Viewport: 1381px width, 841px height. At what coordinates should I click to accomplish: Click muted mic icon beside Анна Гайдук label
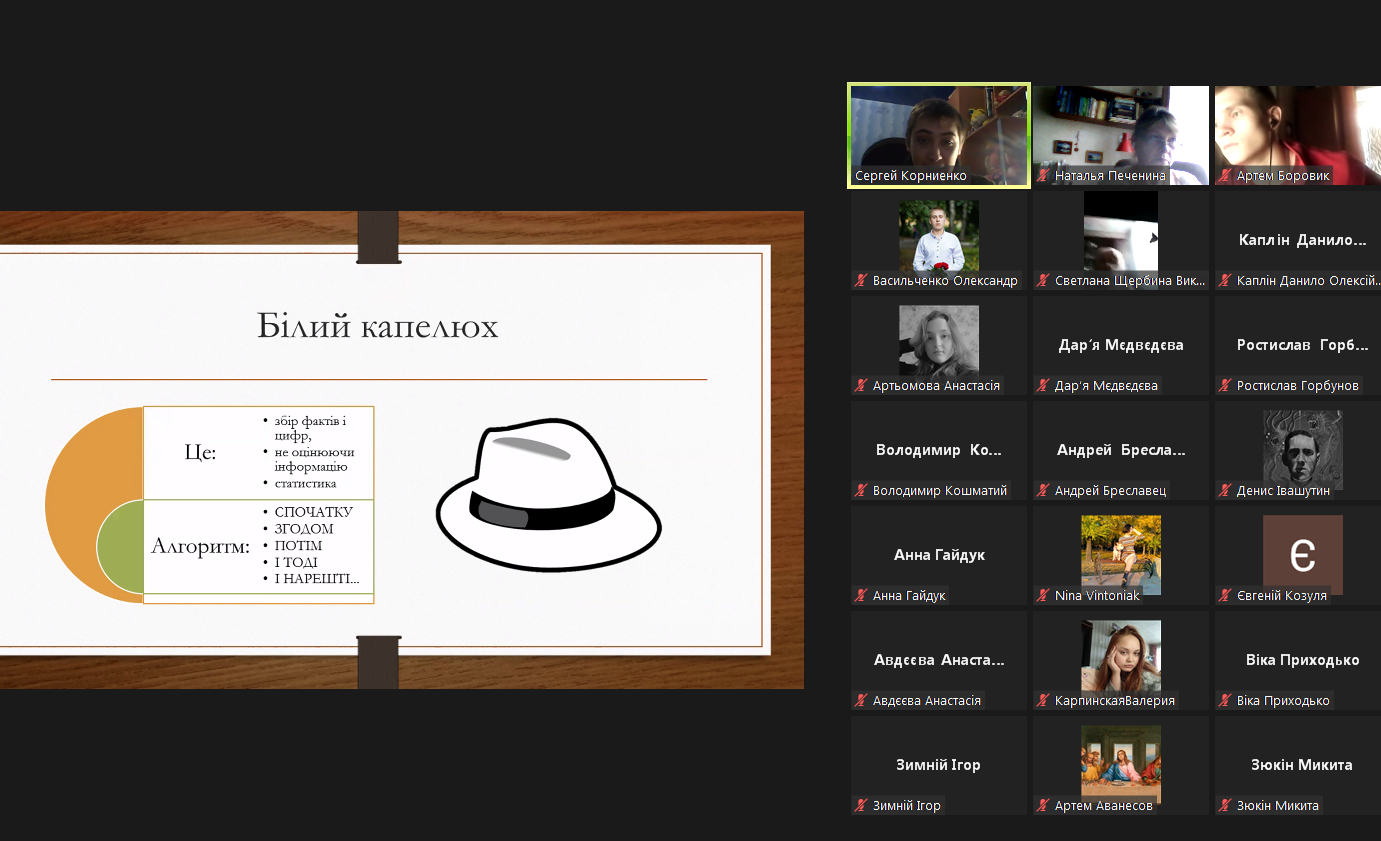point(861,596)
